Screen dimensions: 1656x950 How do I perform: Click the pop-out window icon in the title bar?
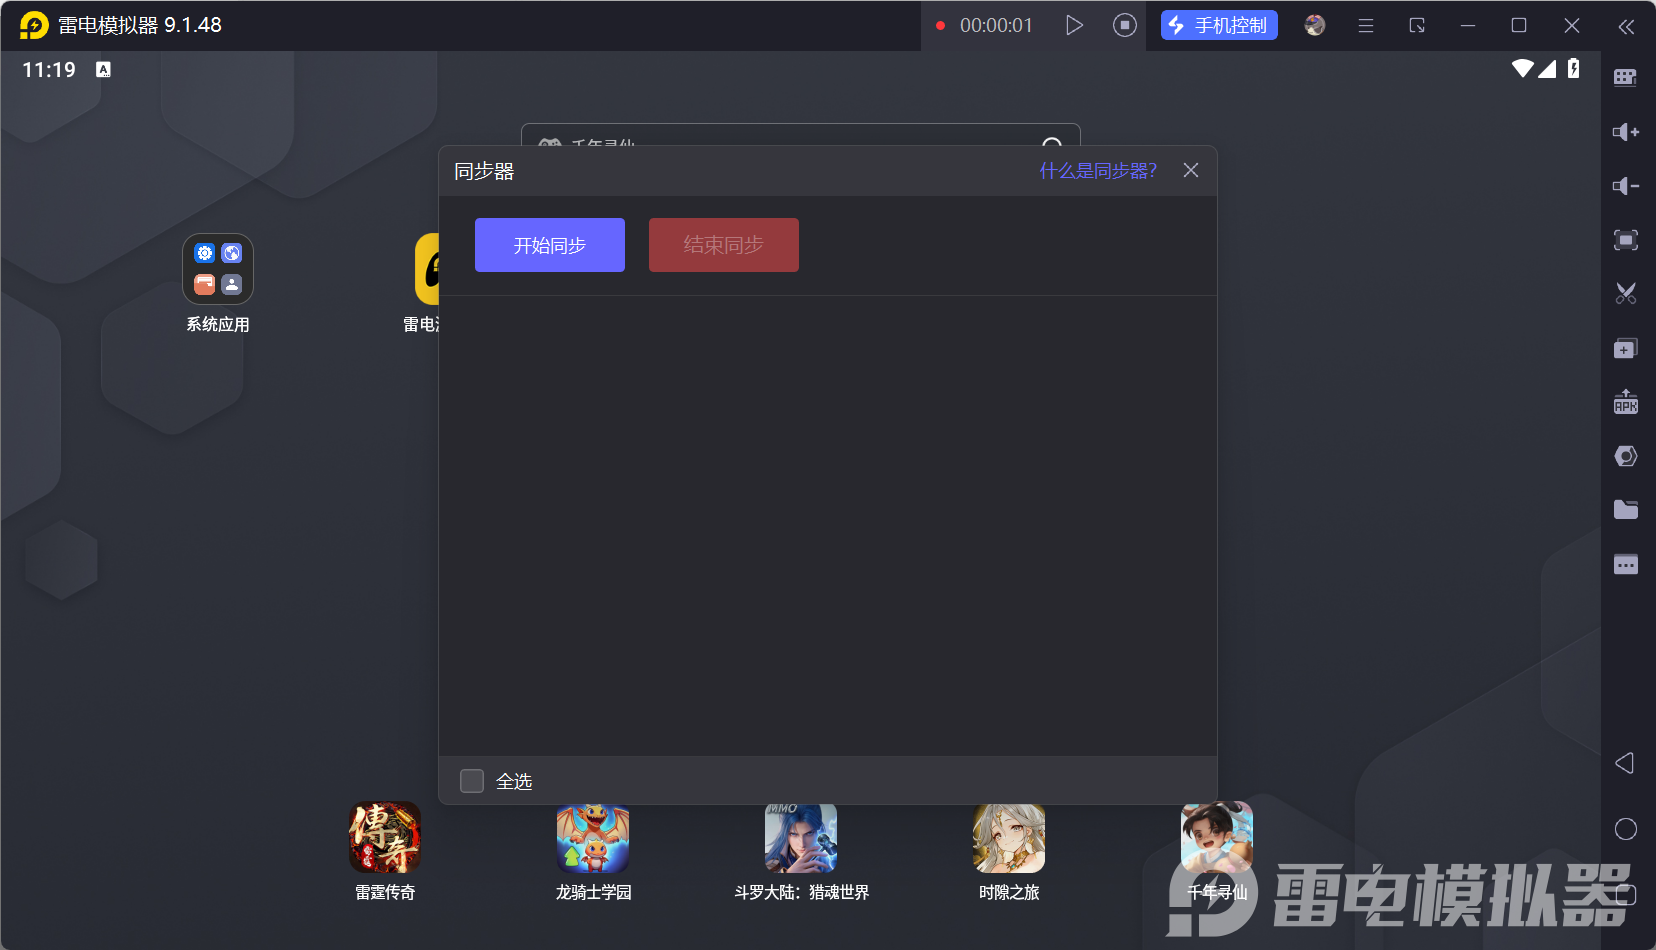coord(1417,26)
